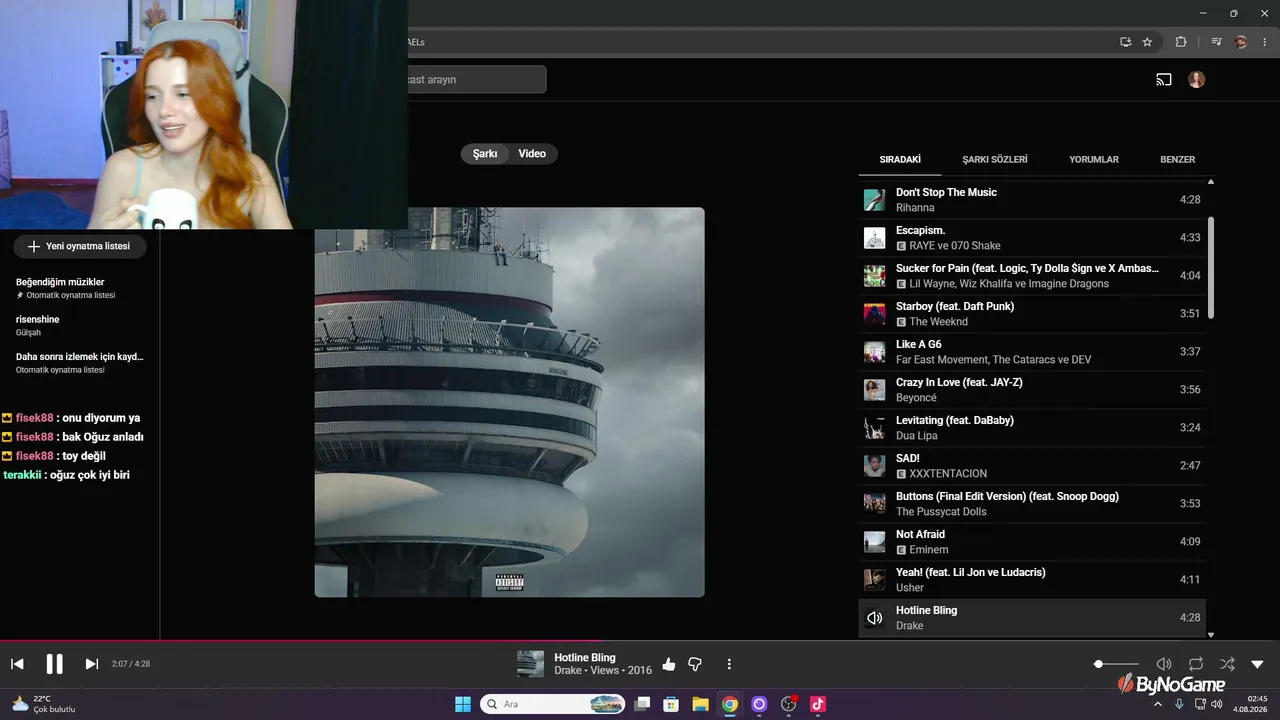Image resolution: width=1280 pixels, height=720 pixels.
Task: Switch to Video mode
Action: point(532,154)
